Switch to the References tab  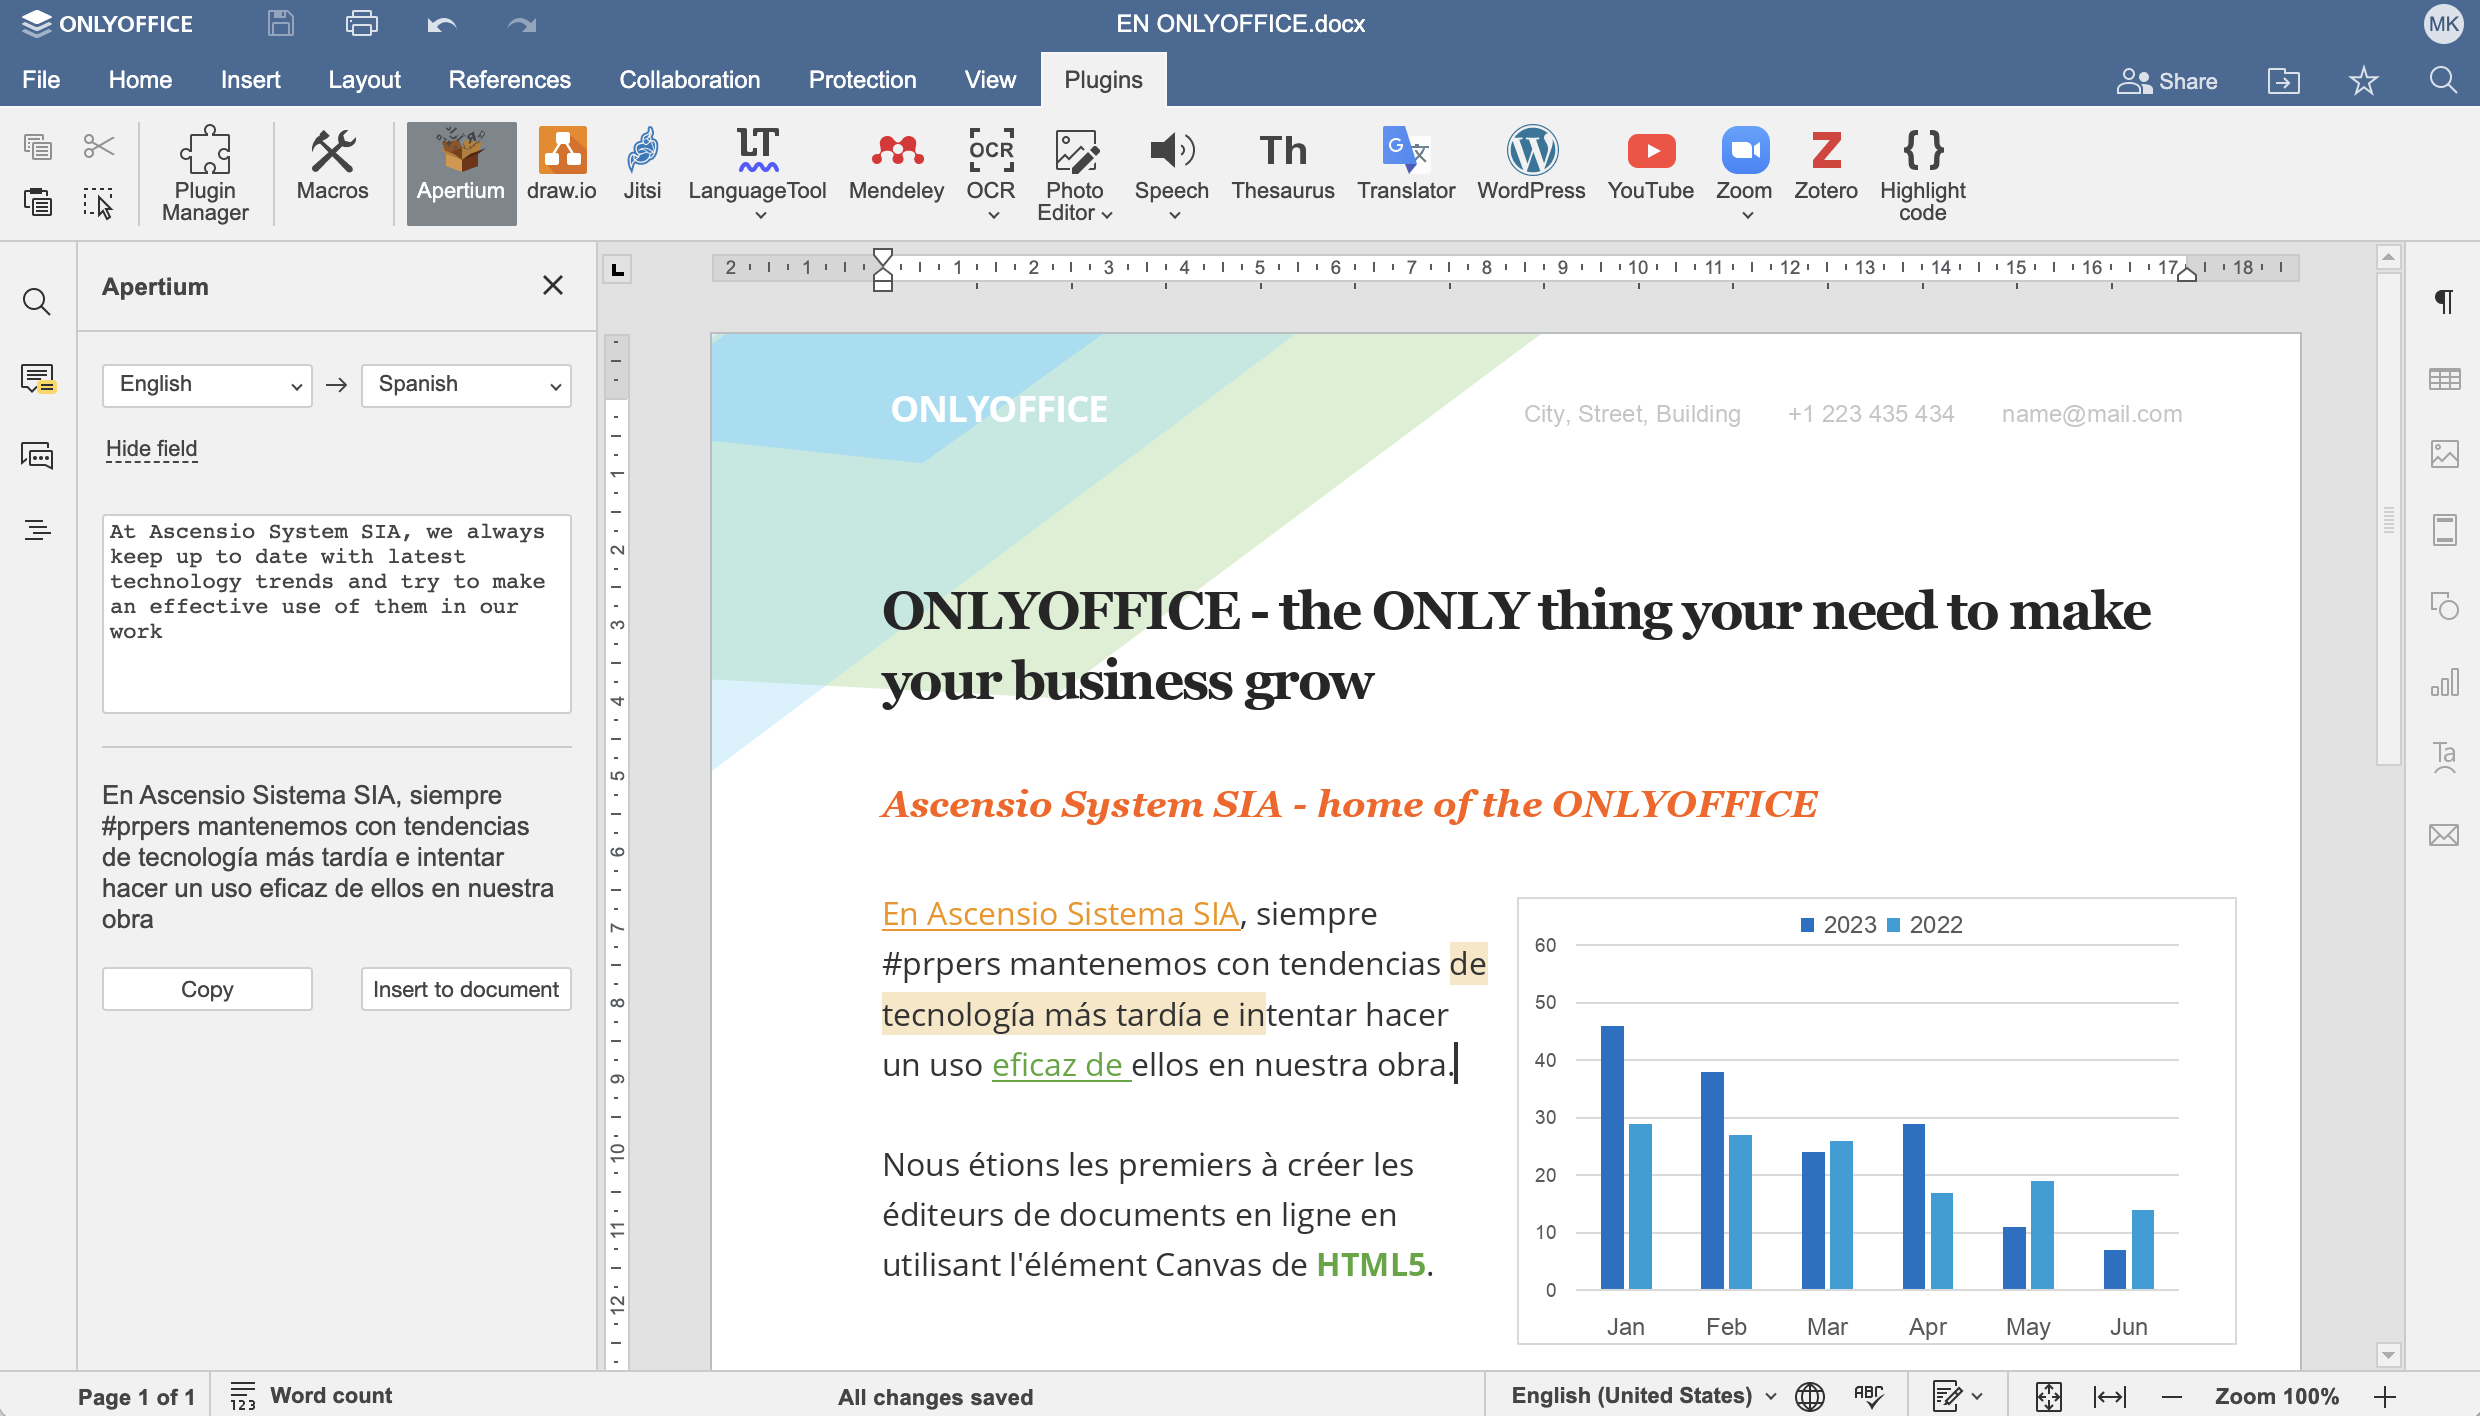(x=509, y=80)
